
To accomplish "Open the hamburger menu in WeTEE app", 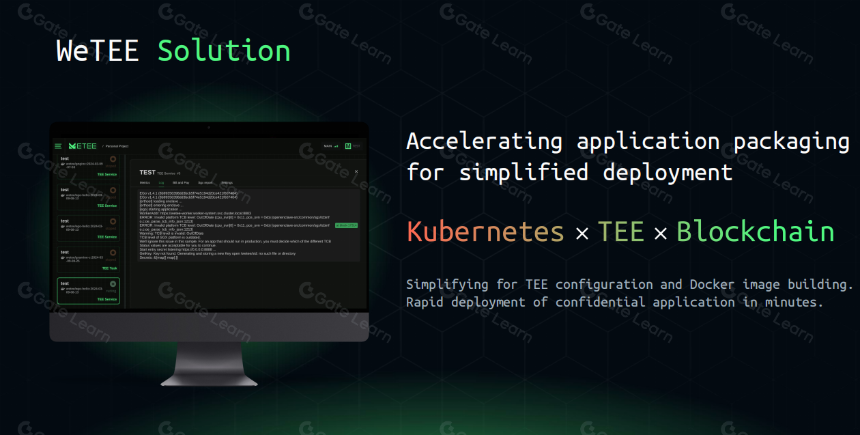I will tap(58, 146).
